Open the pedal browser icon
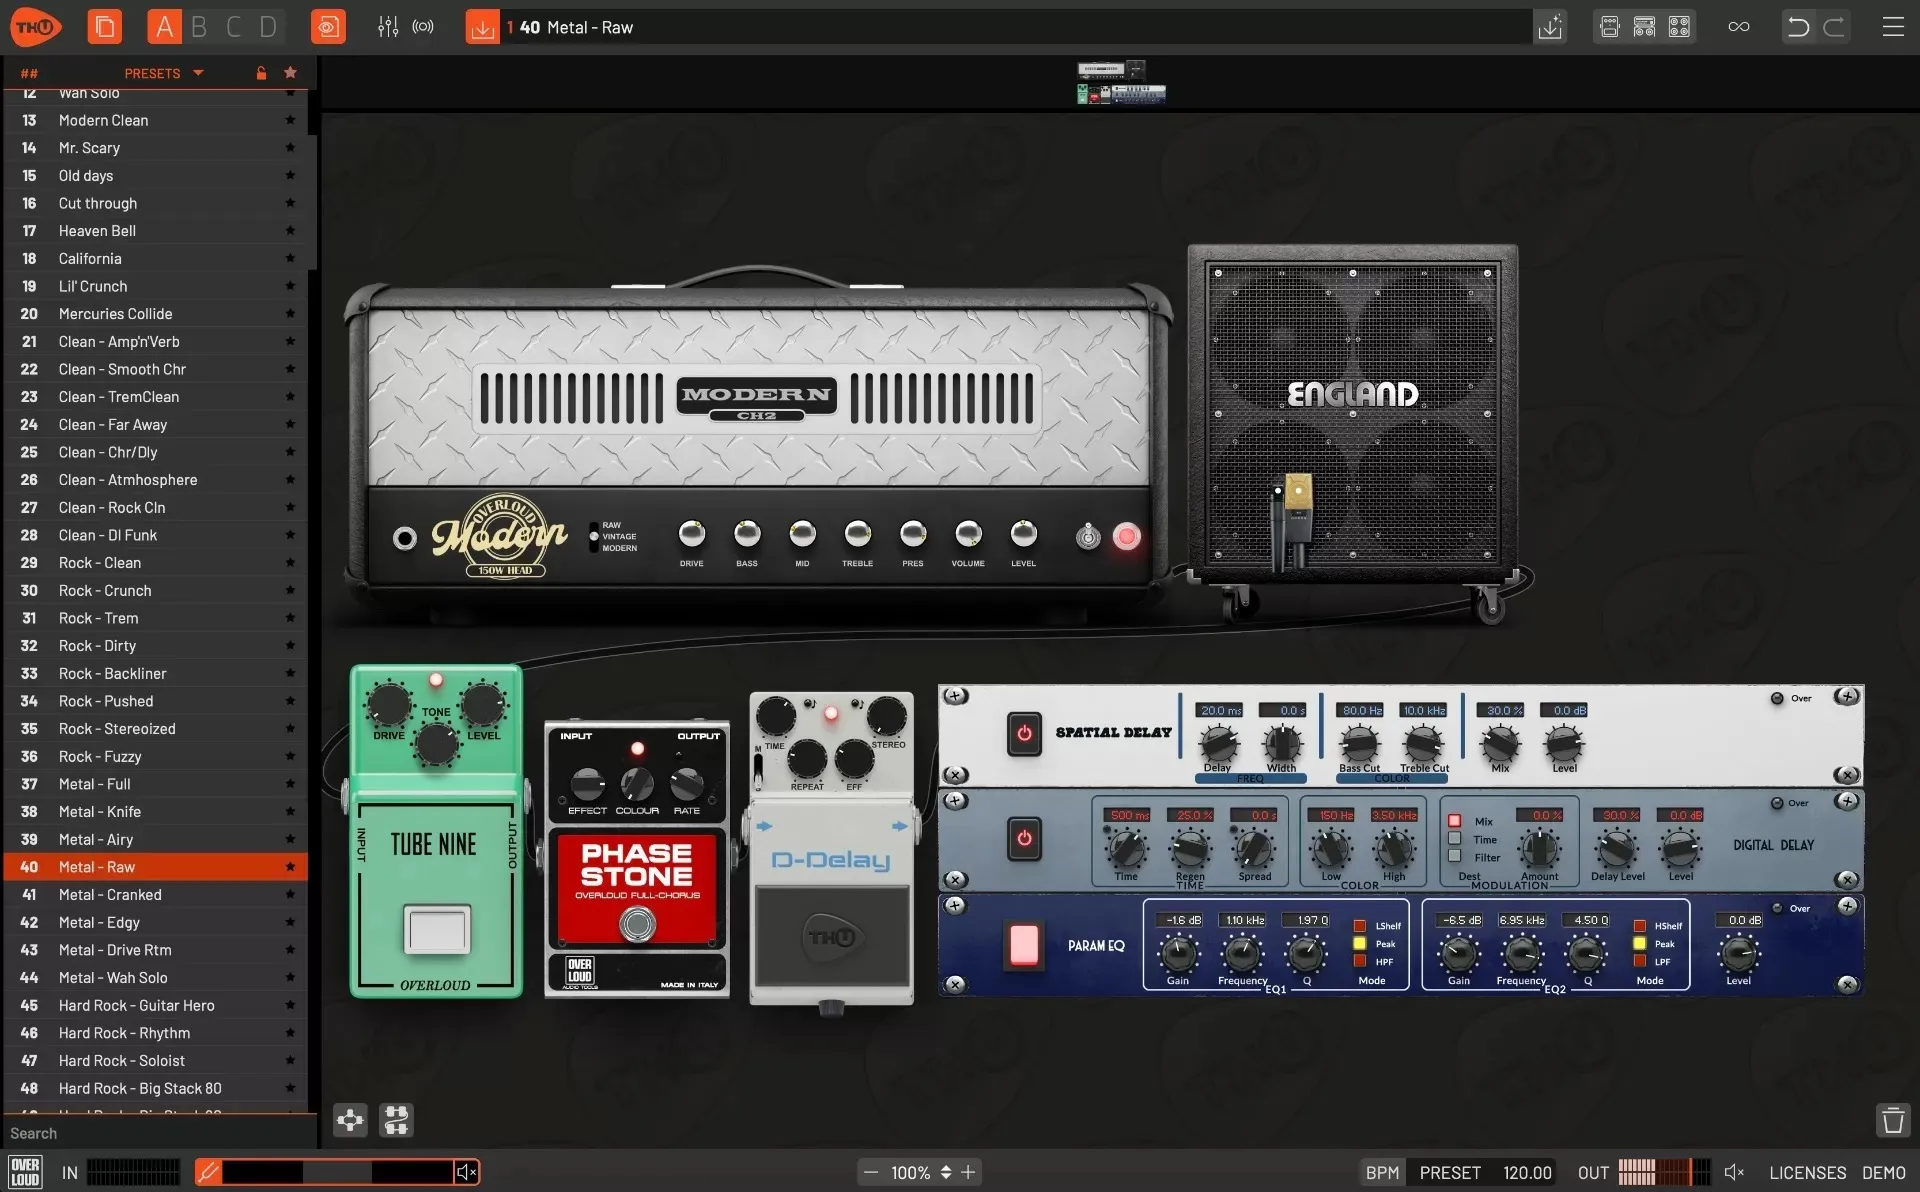The height and width of the screenshot is (1192, 1920). 1609,27
